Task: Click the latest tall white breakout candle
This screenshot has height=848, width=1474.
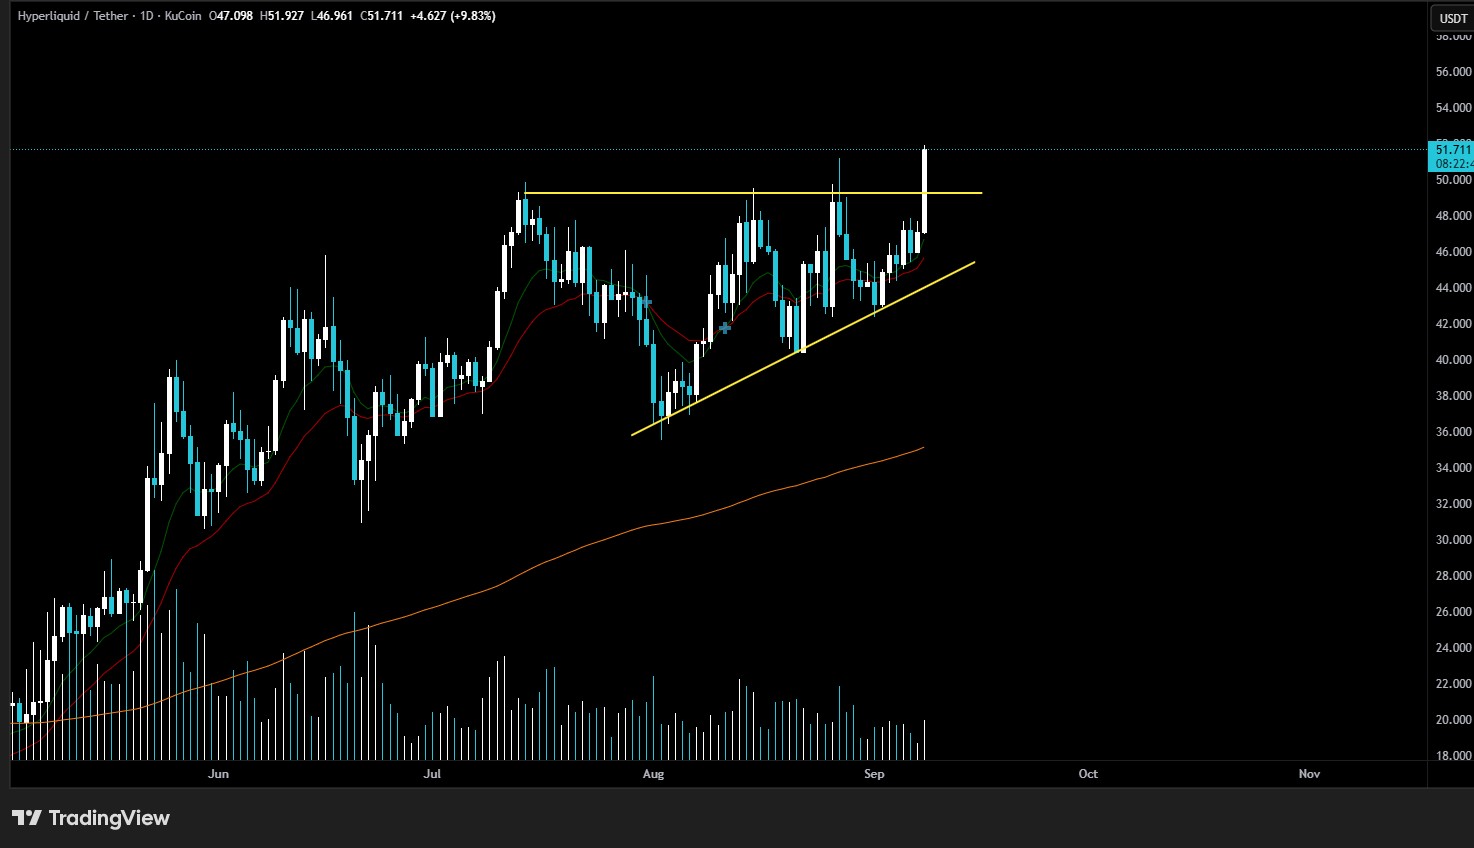Action: [925, 191]
